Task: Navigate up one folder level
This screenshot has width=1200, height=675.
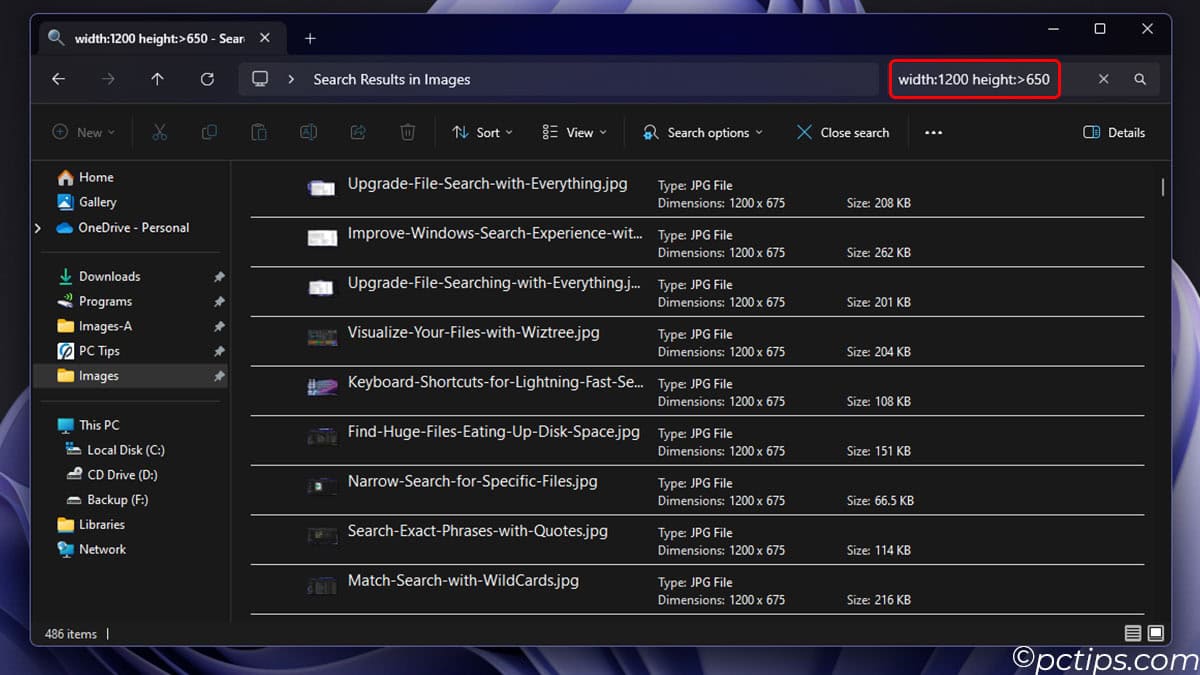Action: click(x=157, y=79)
